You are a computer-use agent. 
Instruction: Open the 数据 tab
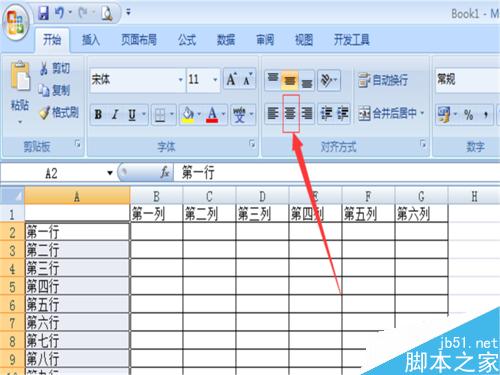click(x=226, y=40)
